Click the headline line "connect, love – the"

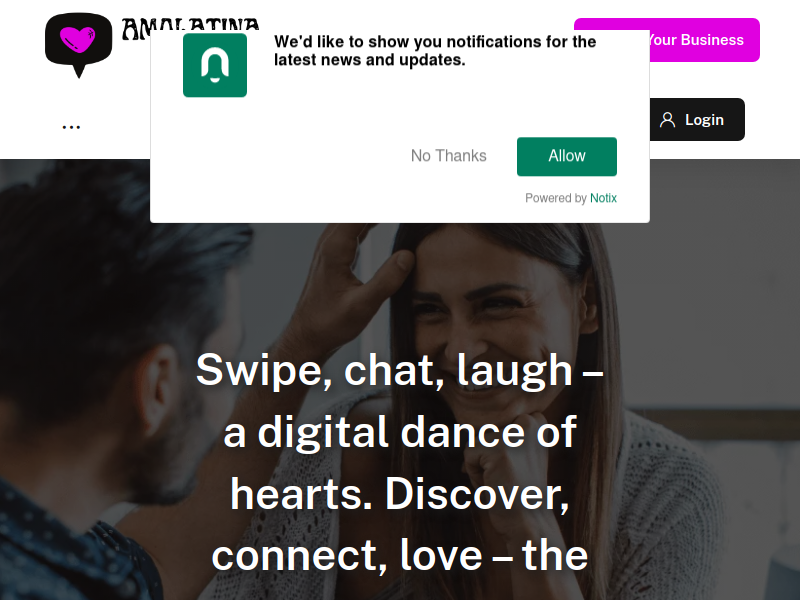399,556
